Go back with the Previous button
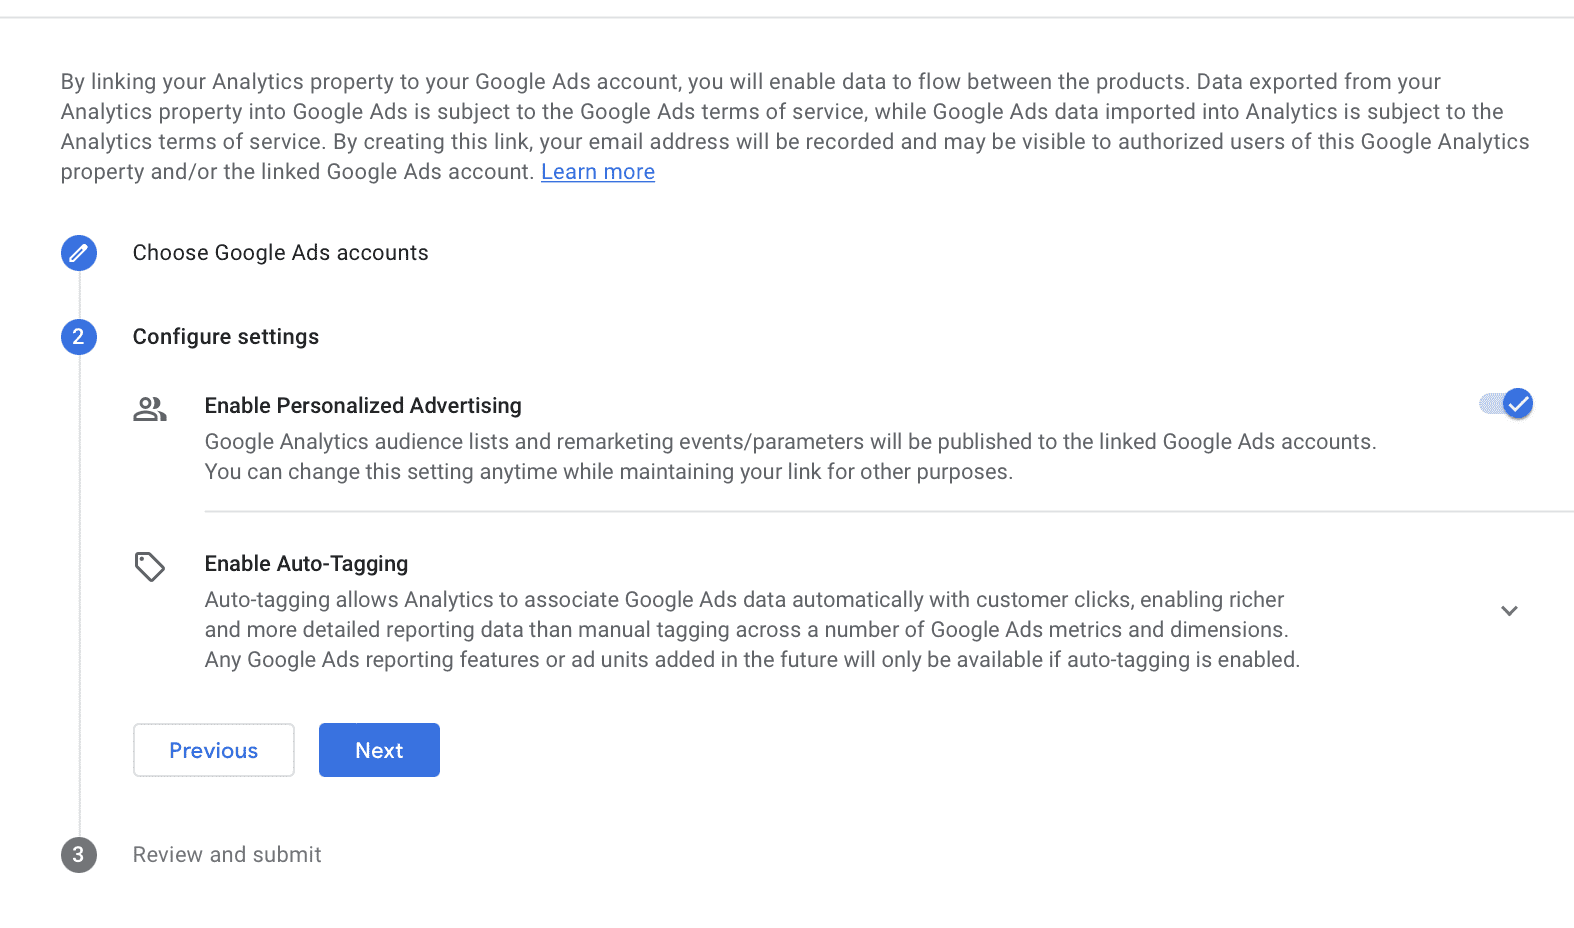This screenshot has width=1574, height=928. [x=214, y=750]
